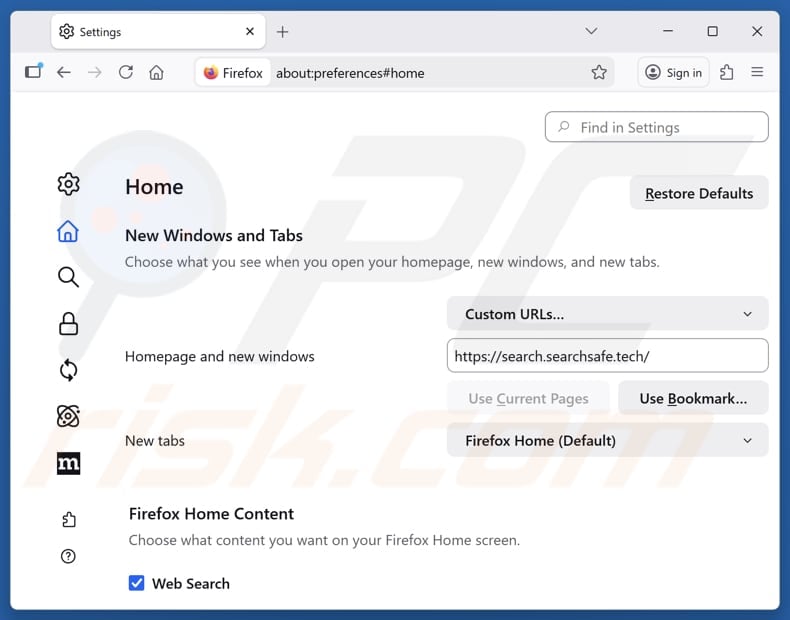
Task: Click the Firefox Home Content heading
Action: (211, 513)
